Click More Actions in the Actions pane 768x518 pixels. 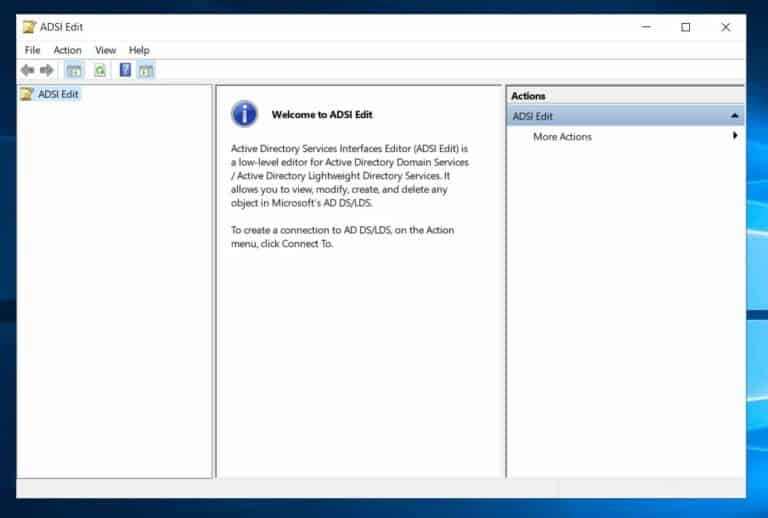tap(562, 137)
